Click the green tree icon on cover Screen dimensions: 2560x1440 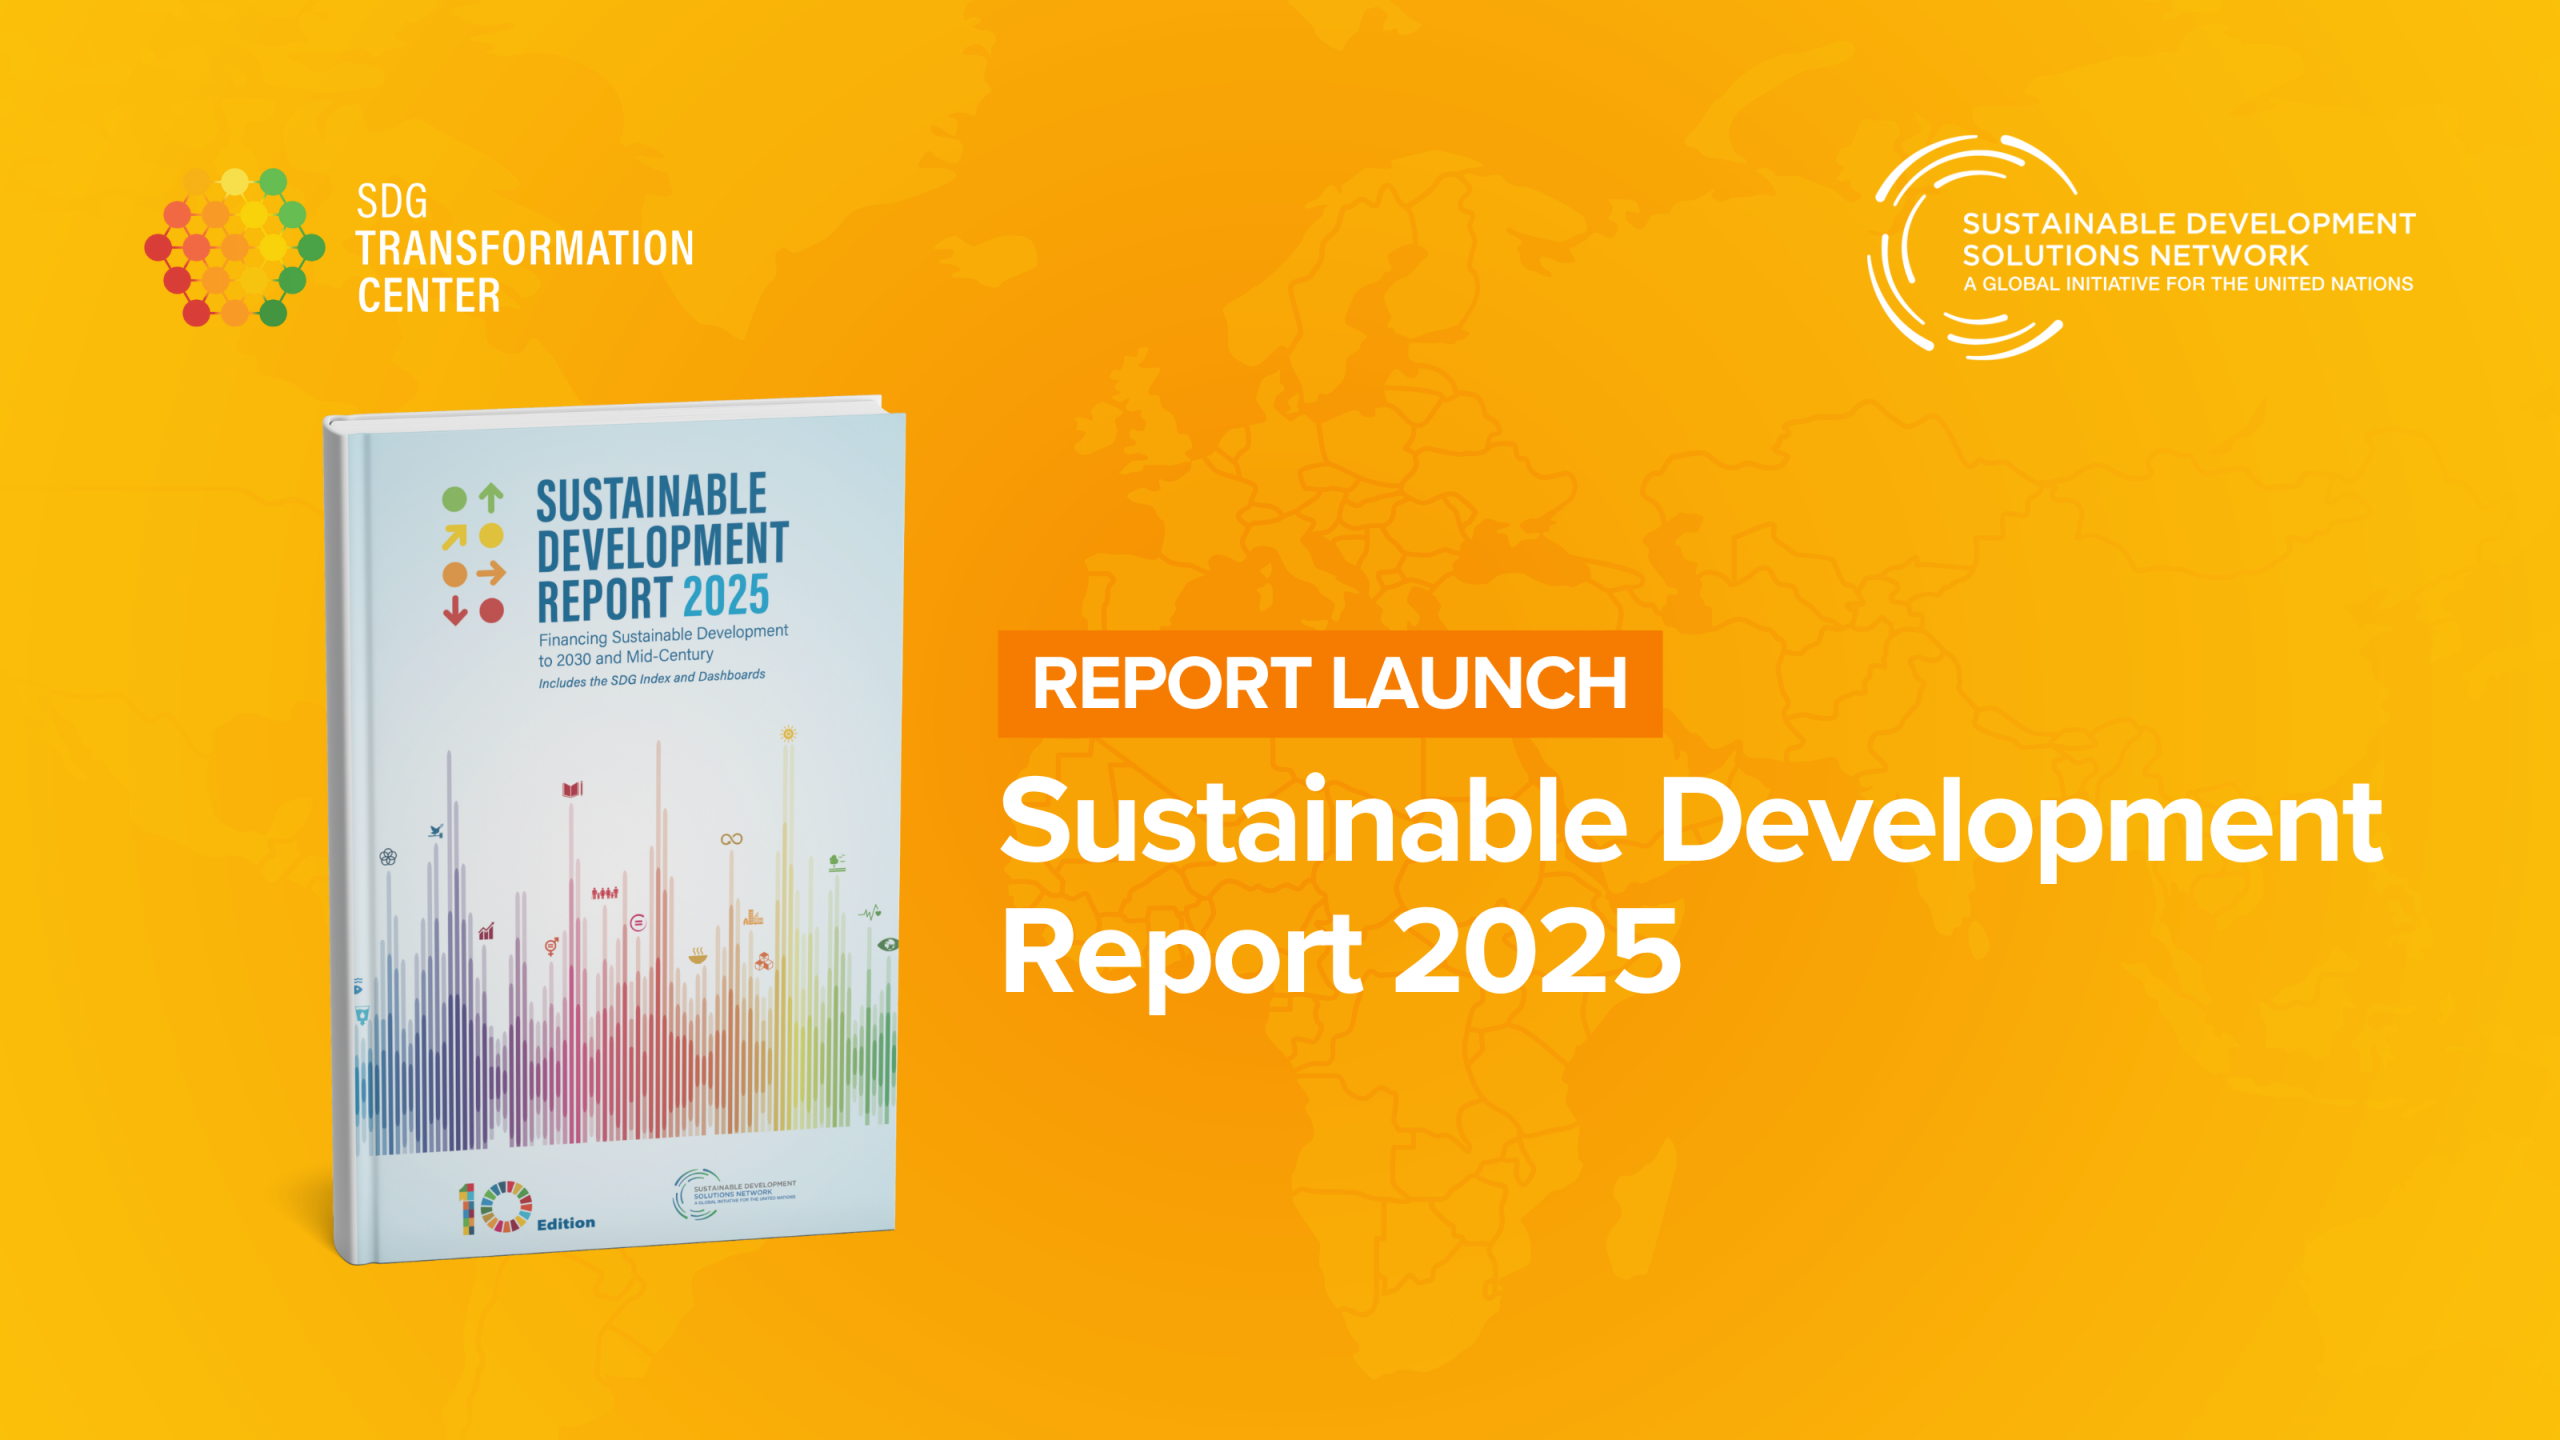point(837,861)
